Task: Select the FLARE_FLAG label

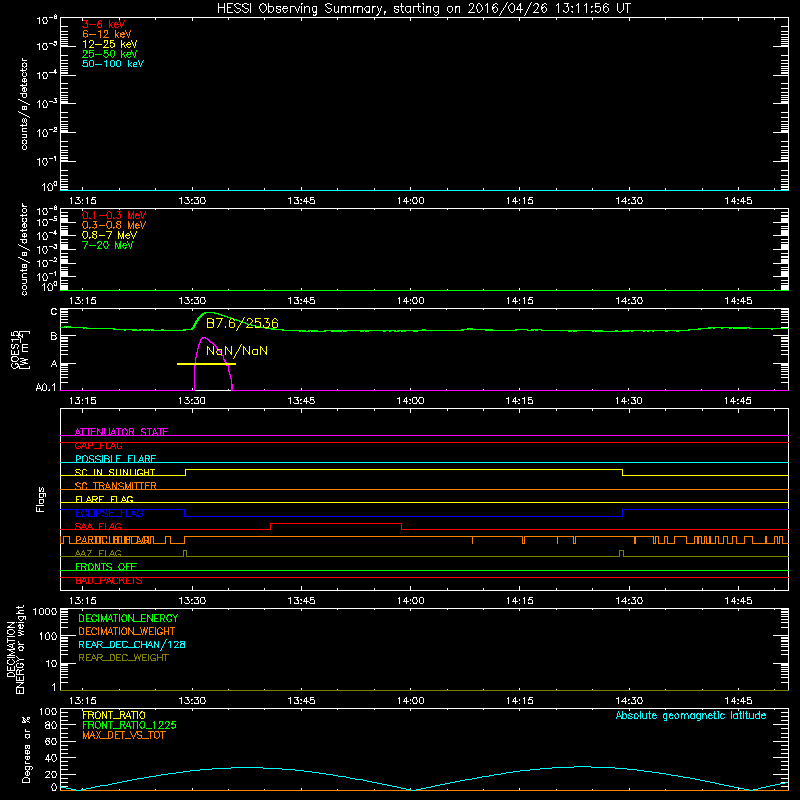Action: [104, 499]
